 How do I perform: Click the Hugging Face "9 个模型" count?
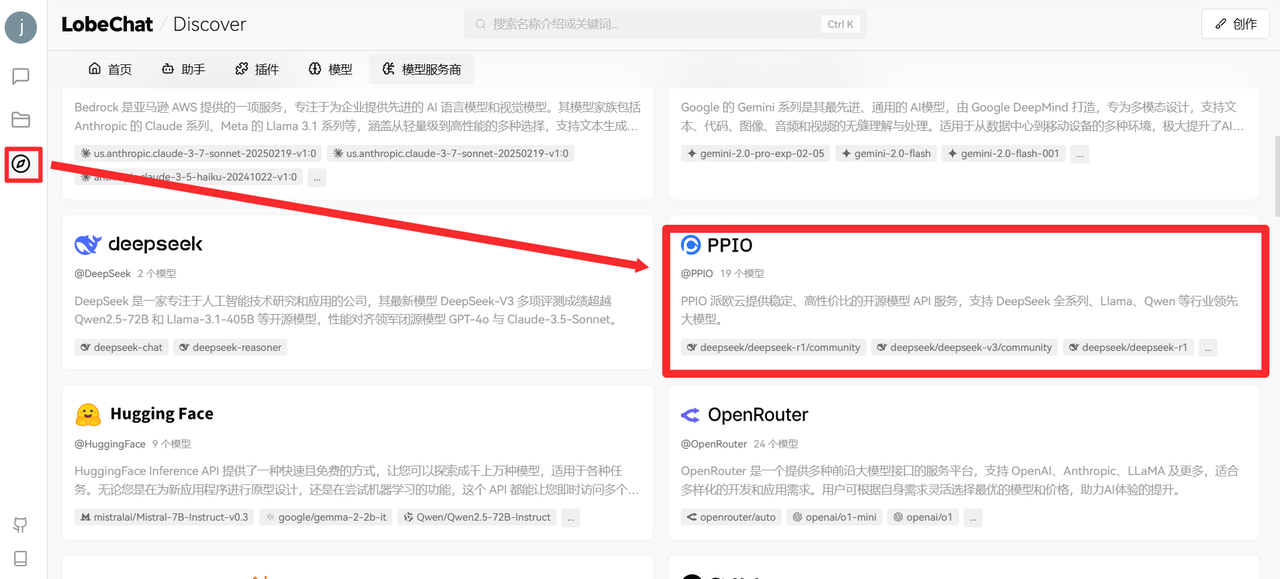coord(171,443)
